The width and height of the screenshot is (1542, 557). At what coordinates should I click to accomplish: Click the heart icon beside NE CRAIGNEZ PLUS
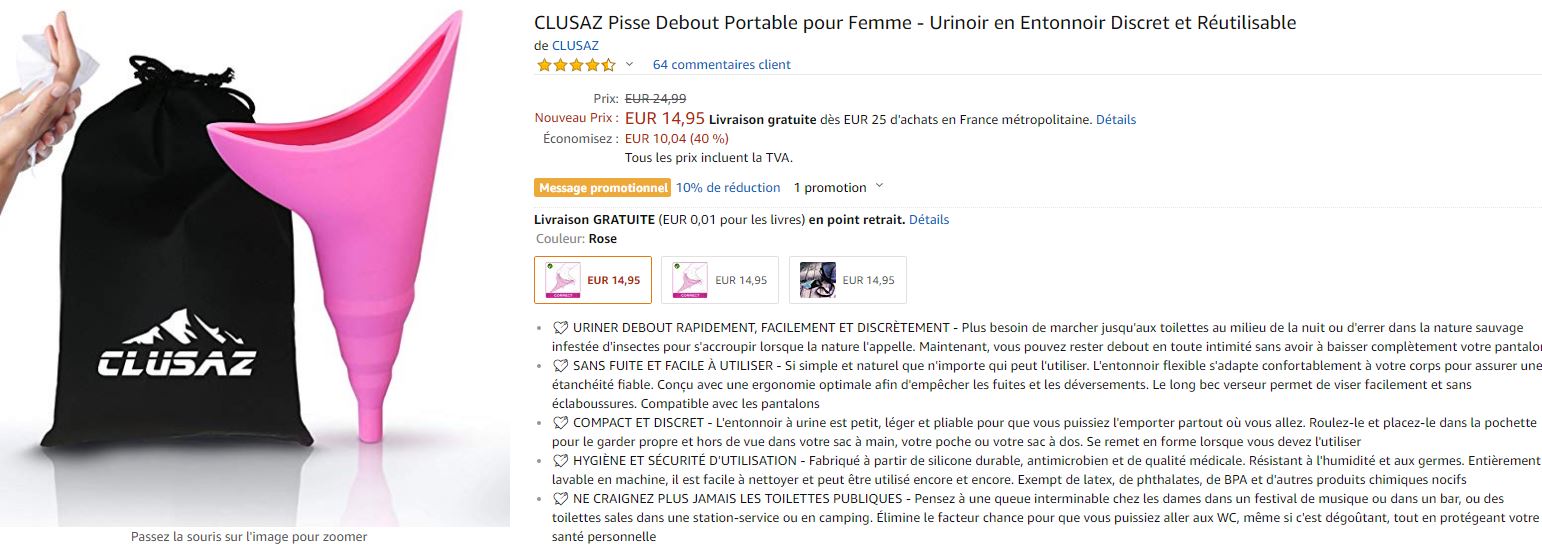(561, 499)
